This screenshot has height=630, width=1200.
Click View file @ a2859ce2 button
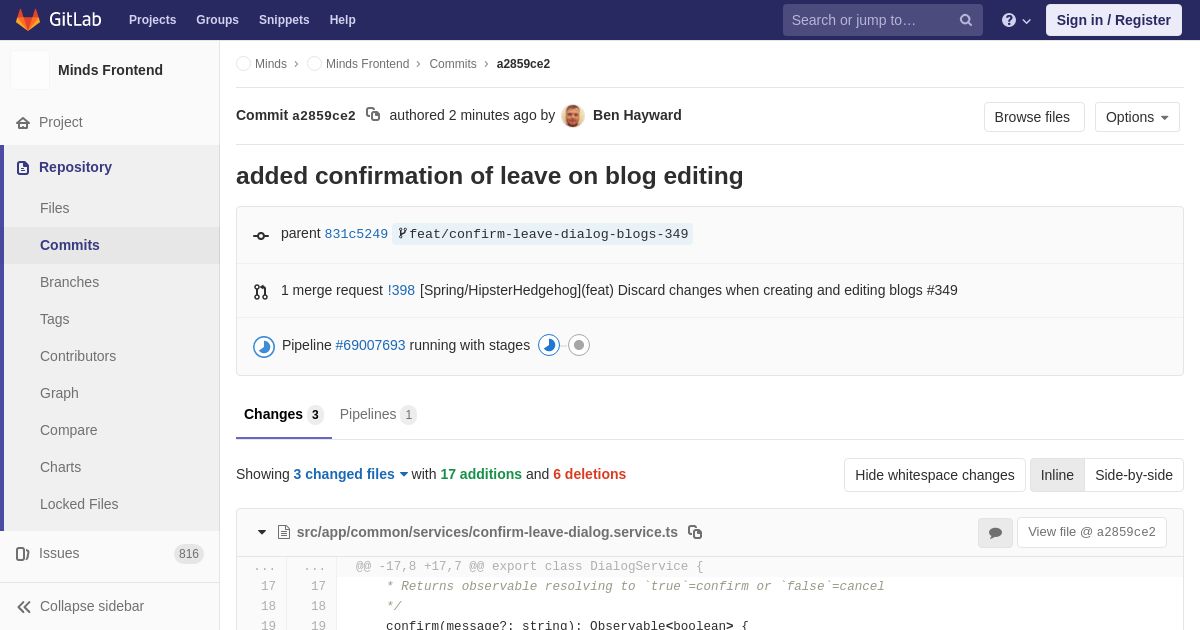tap(1092, 532)
